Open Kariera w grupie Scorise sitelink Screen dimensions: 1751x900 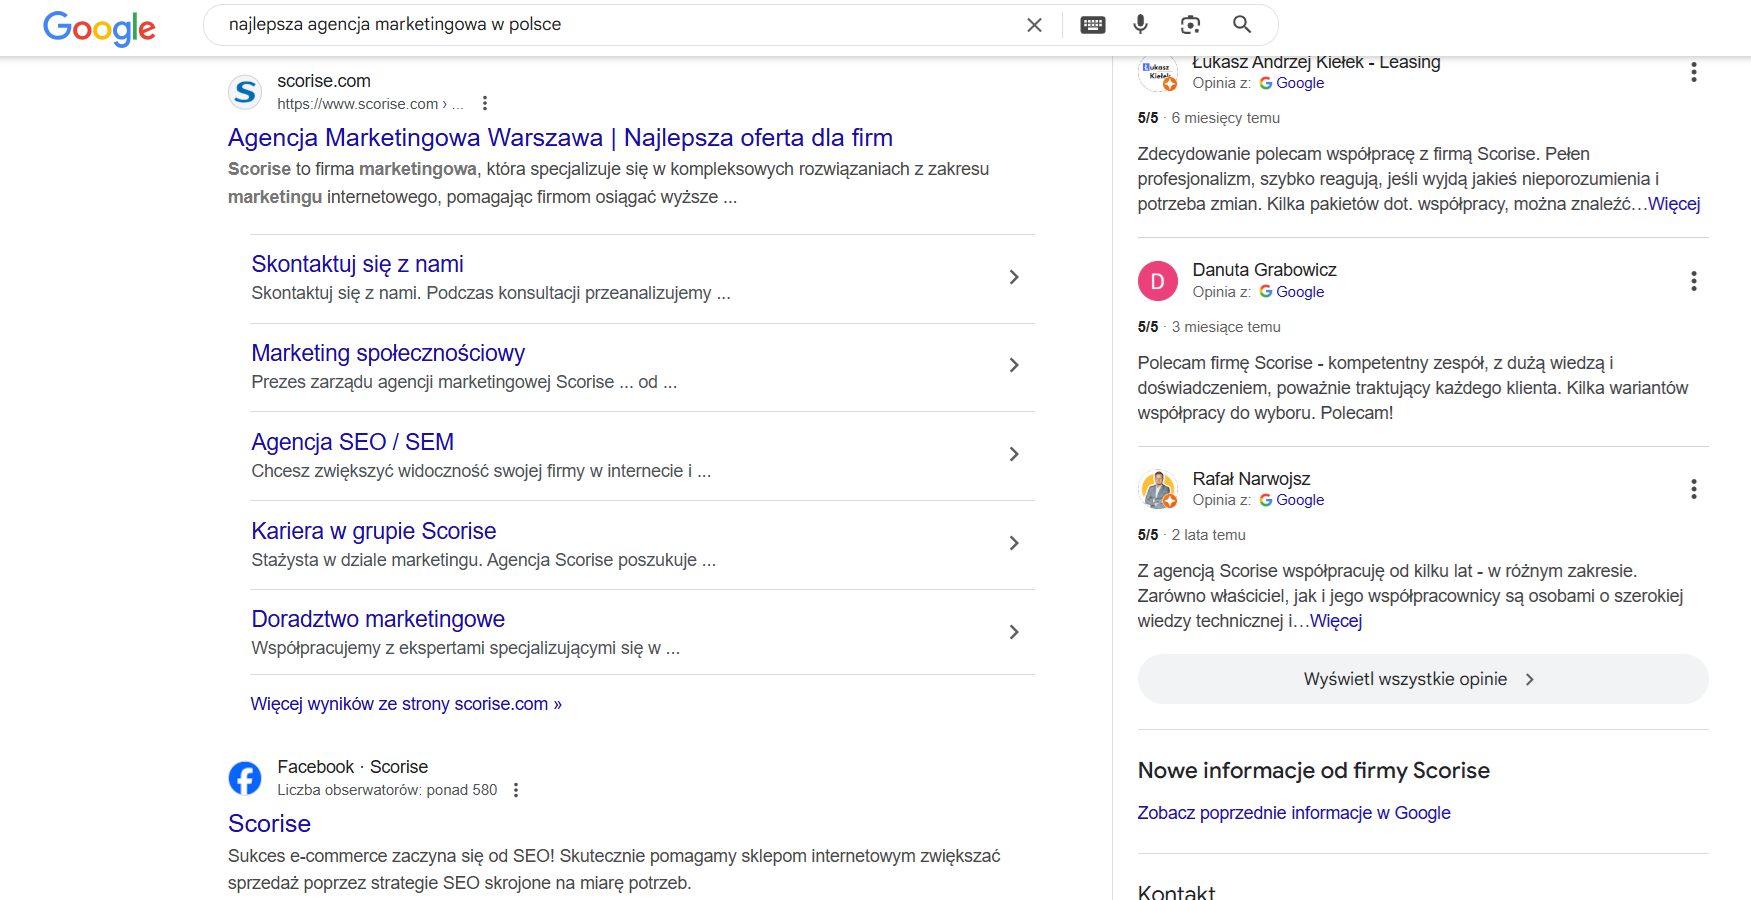coord(373,531)
